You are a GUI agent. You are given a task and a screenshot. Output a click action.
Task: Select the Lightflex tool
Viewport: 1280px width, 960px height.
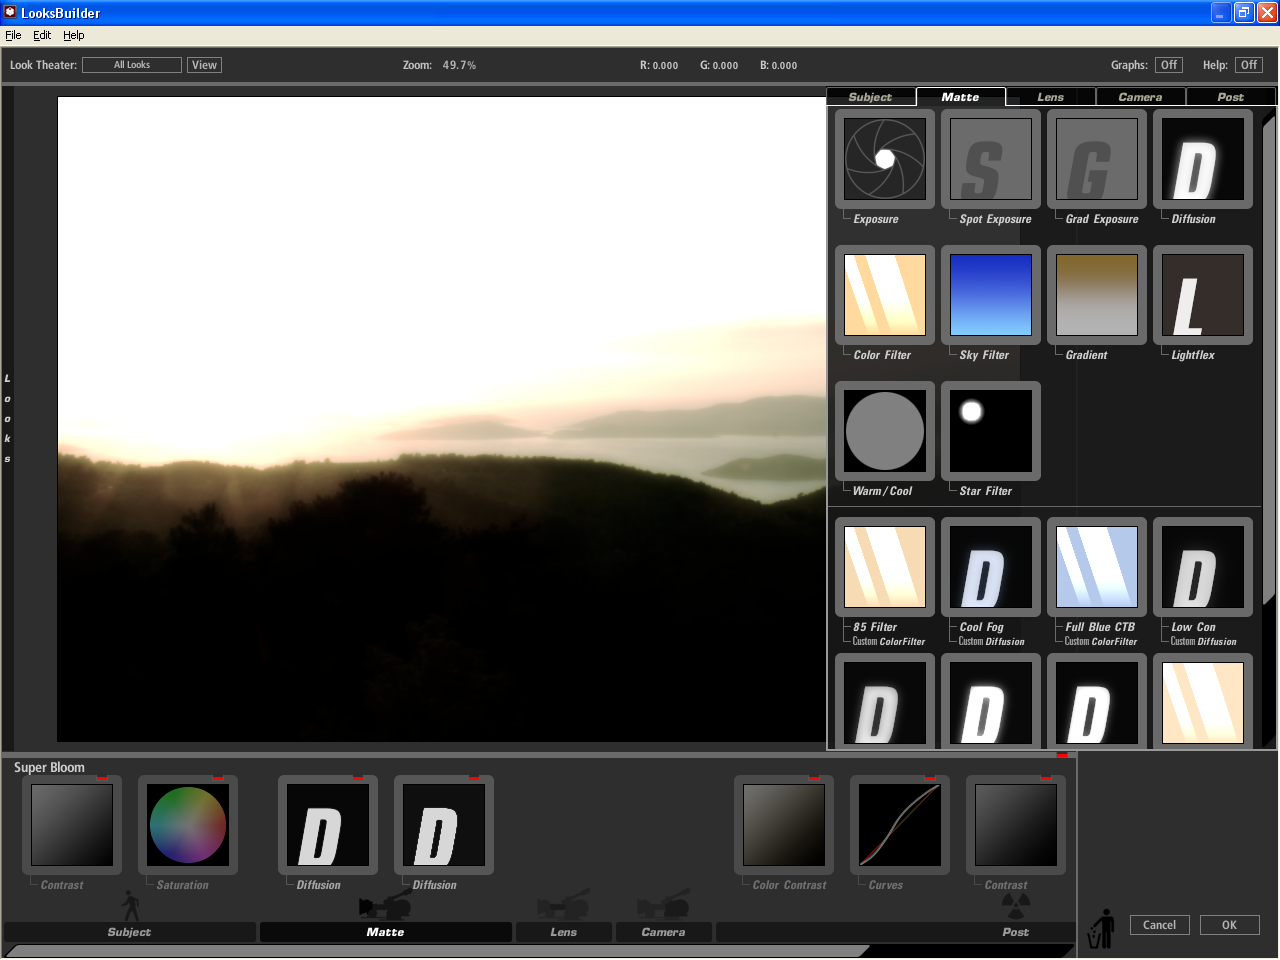coord(1202,295)
